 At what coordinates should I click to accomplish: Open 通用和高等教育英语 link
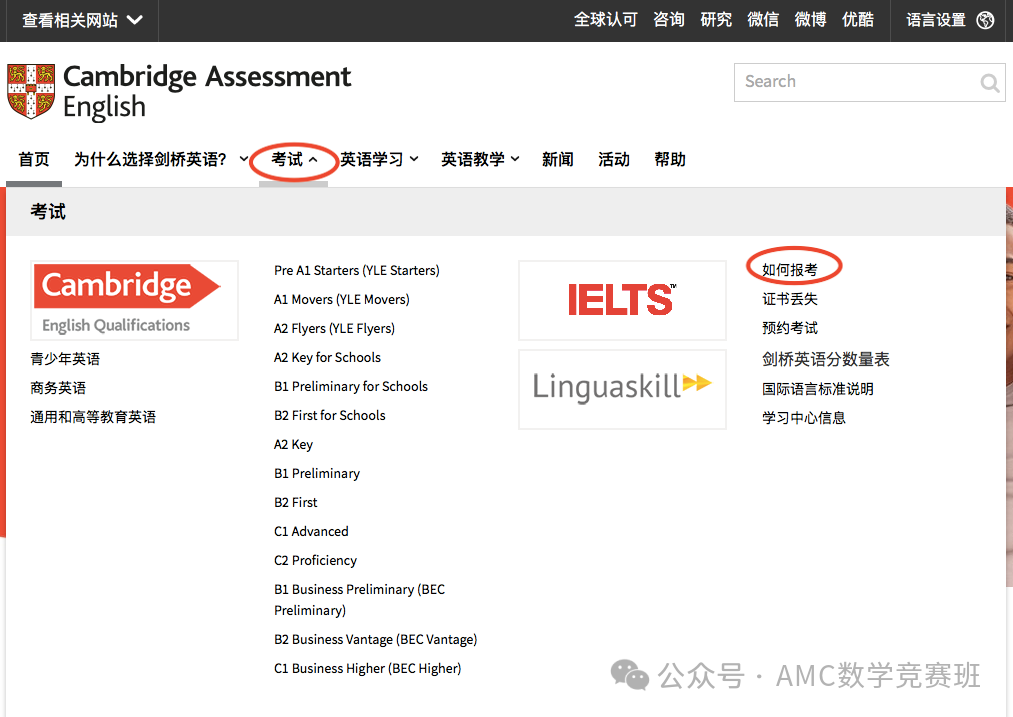(x=93, y=417)
